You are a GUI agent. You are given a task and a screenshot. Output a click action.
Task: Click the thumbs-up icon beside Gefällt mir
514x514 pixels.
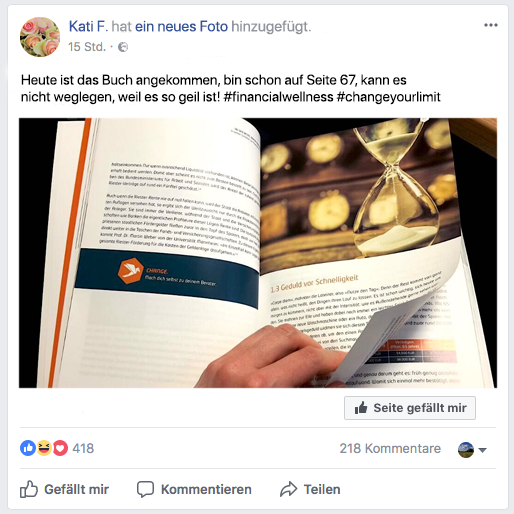(x=29, y=489)
